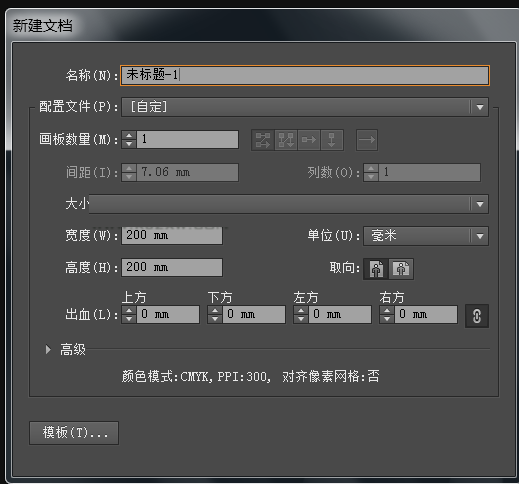
Task: Expand the 高级 advanced section
Action: 48,349
